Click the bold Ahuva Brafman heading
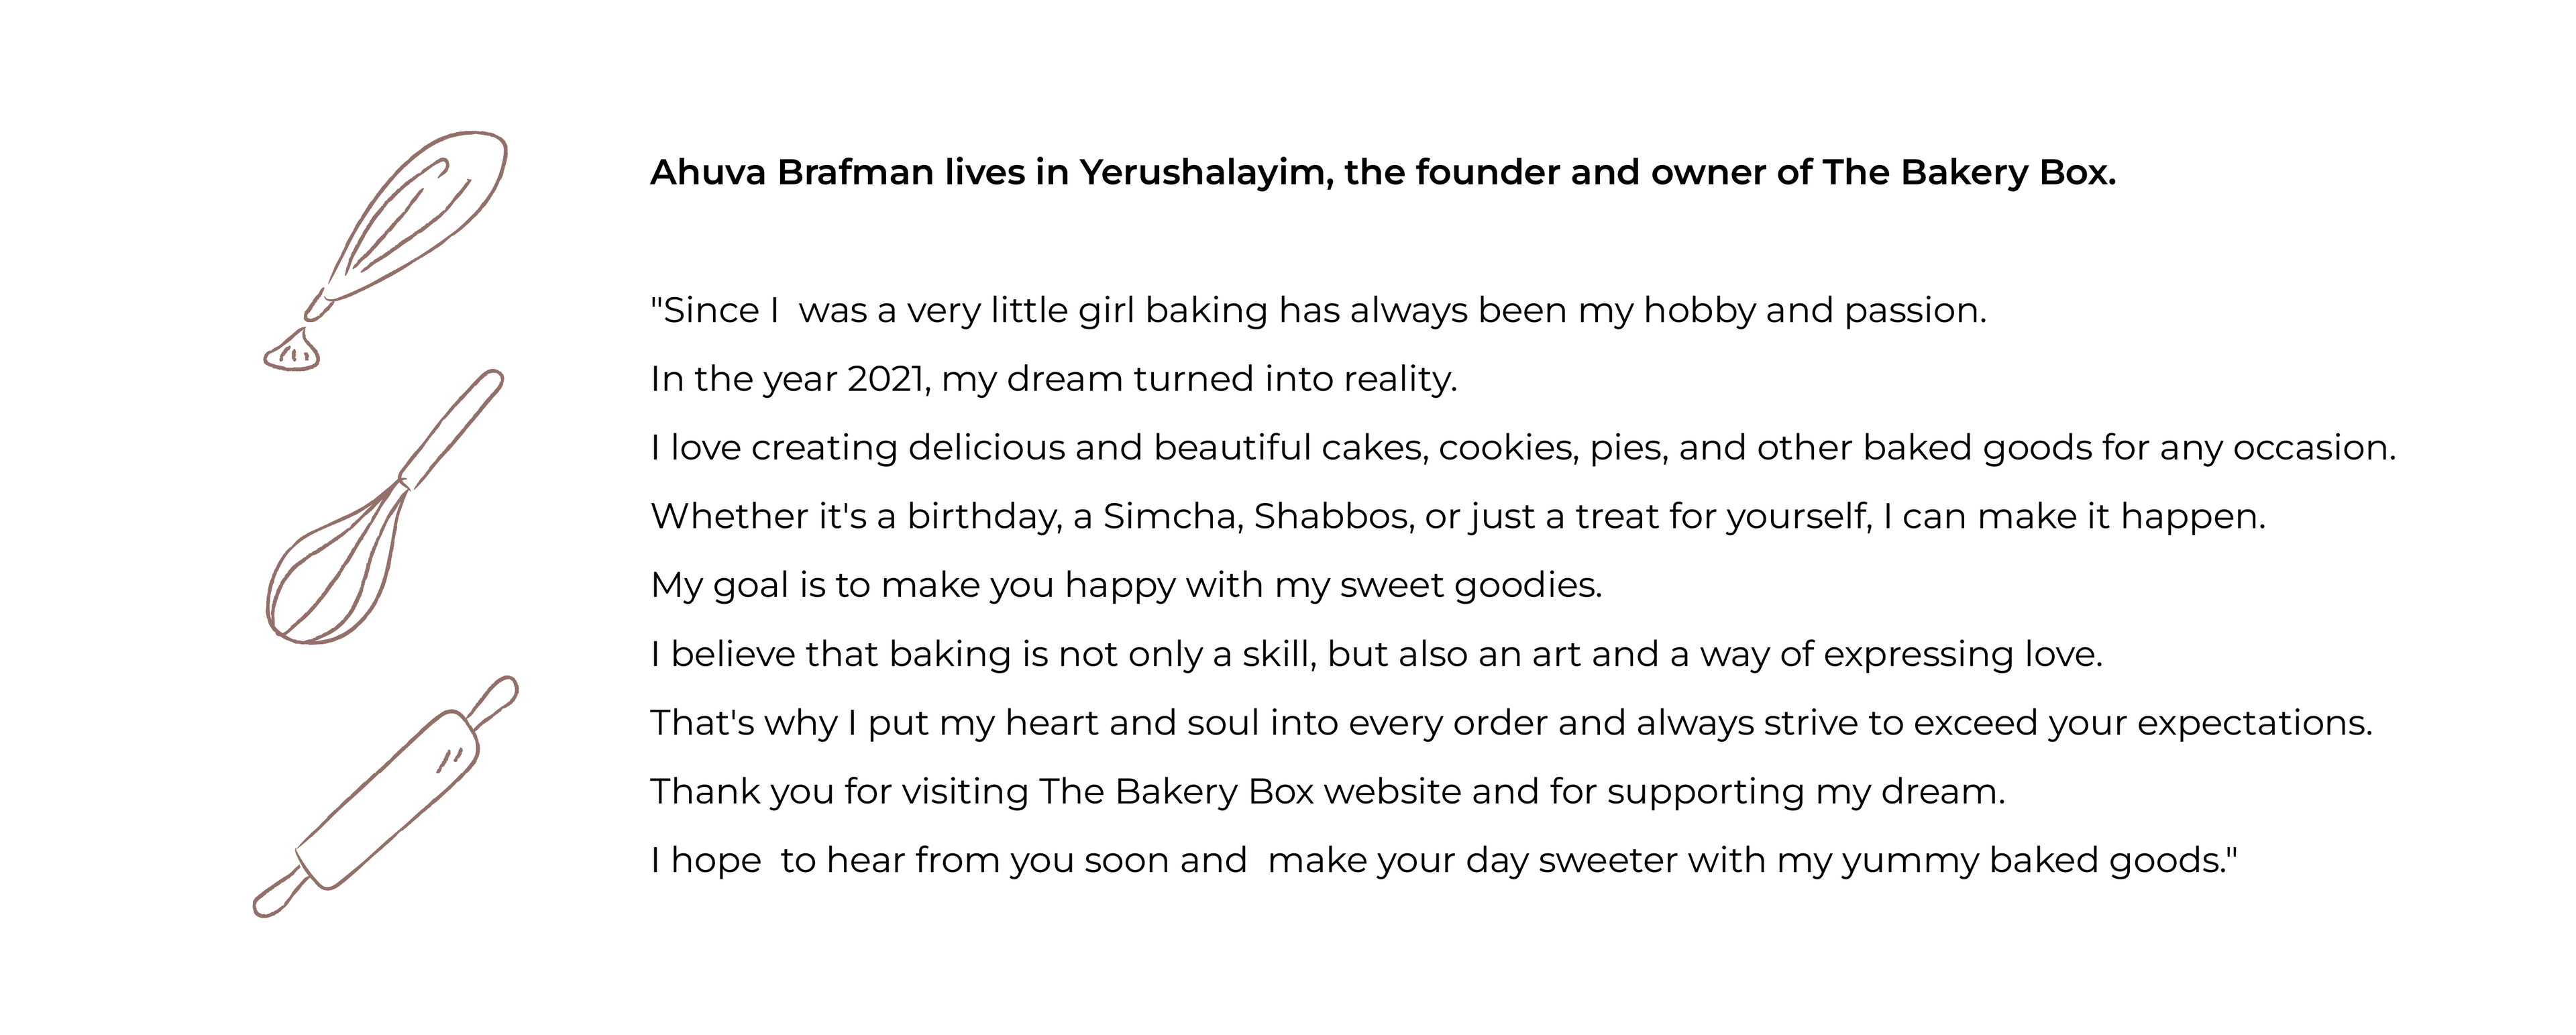The height and width of the screenshot is (1035, 2576). point(1383,173)
